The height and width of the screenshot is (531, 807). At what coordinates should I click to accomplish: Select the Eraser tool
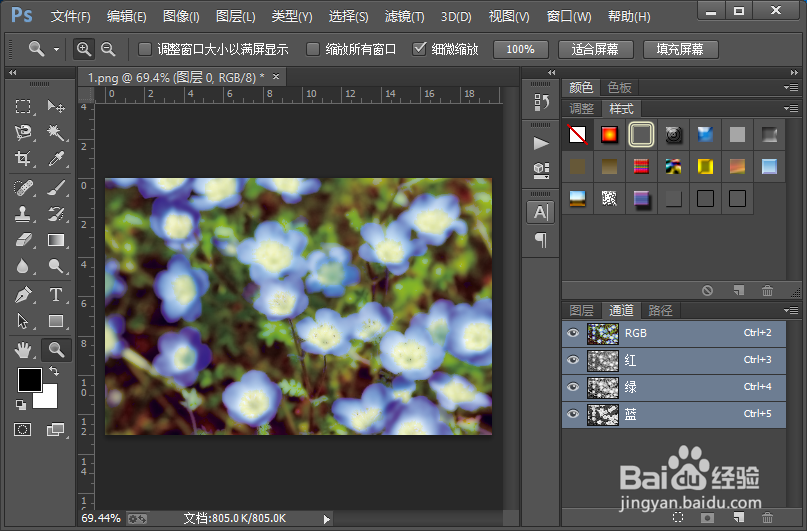click(23, 240)
